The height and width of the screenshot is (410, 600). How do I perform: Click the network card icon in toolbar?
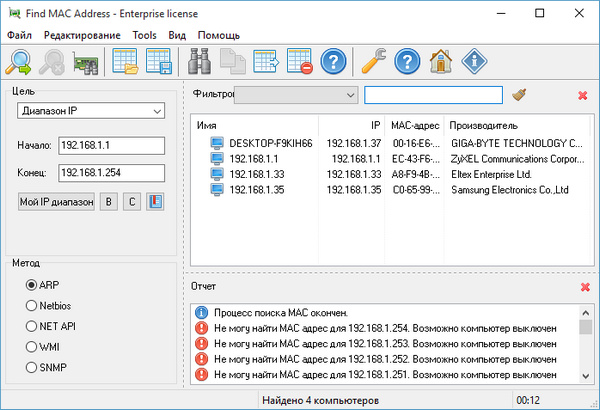(x=85, y=62)
